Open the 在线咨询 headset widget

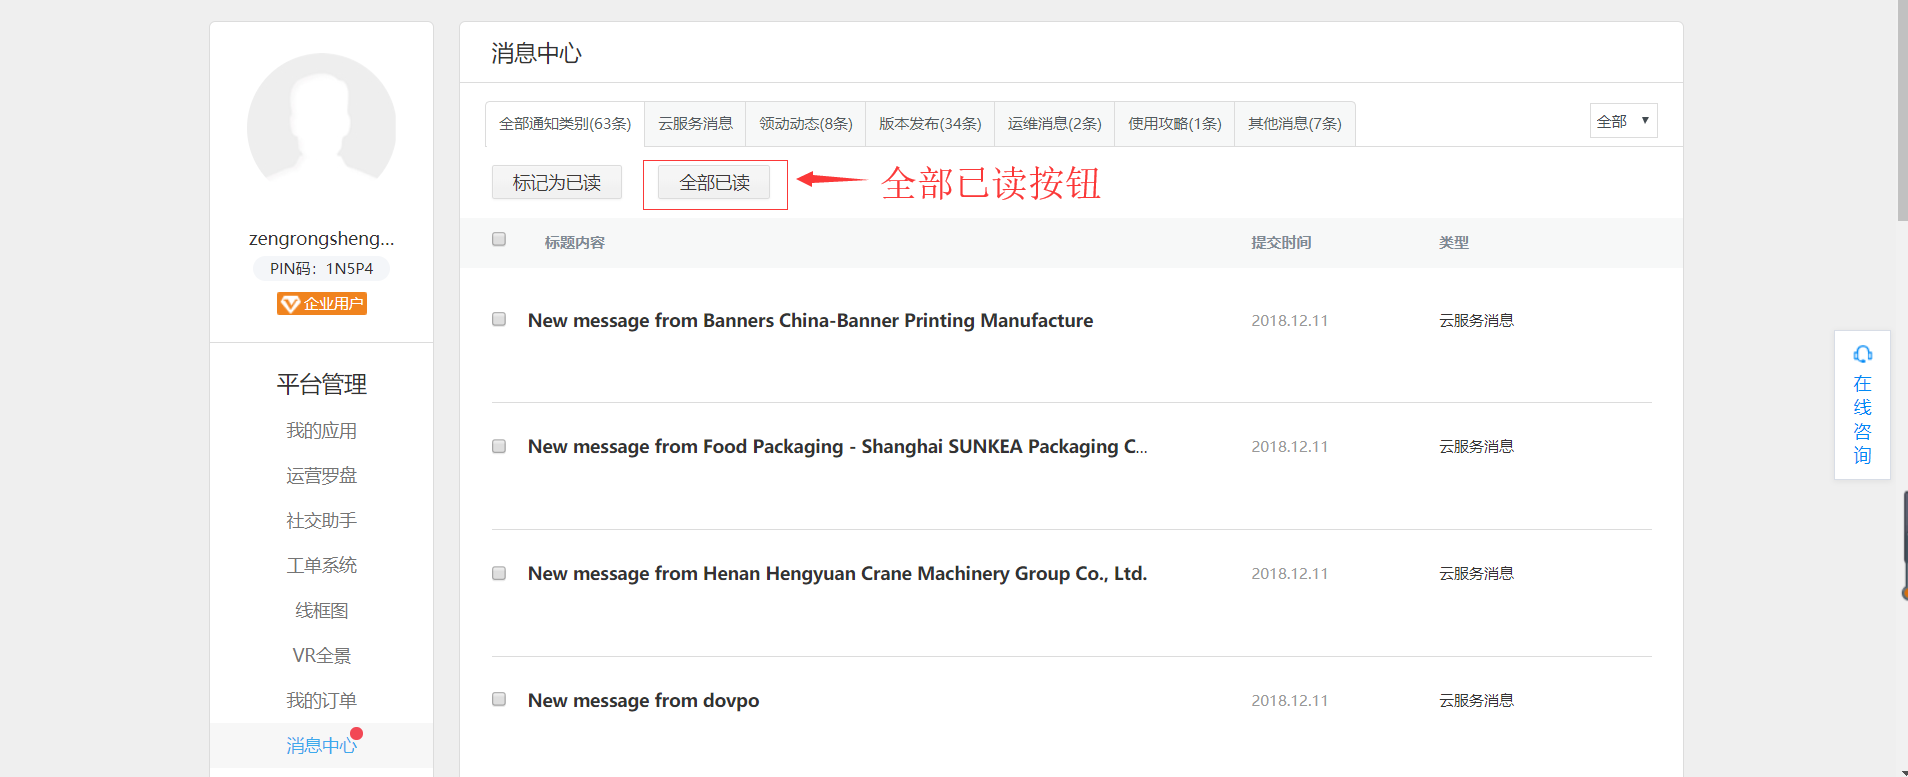click(x=1861, y=405)
